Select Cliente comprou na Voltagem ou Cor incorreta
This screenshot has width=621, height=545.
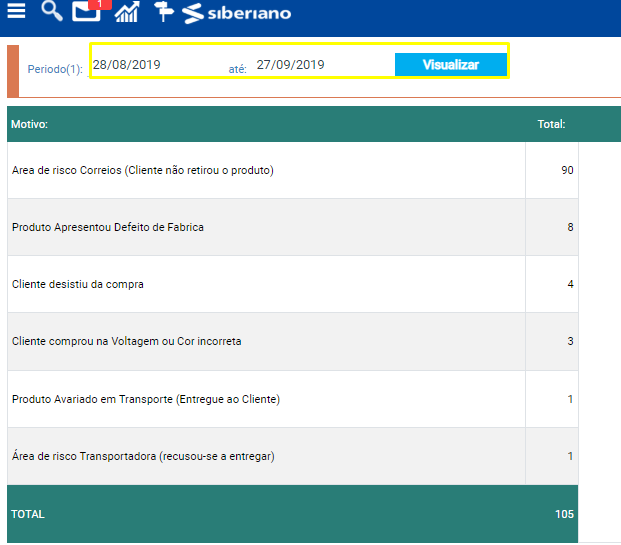pyautogui.click(x=293, y=341)
